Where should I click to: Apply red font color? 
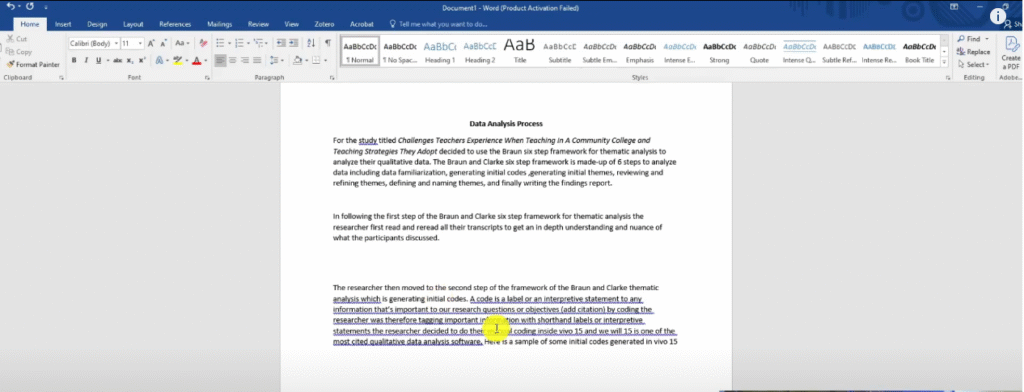click(196, 60)
